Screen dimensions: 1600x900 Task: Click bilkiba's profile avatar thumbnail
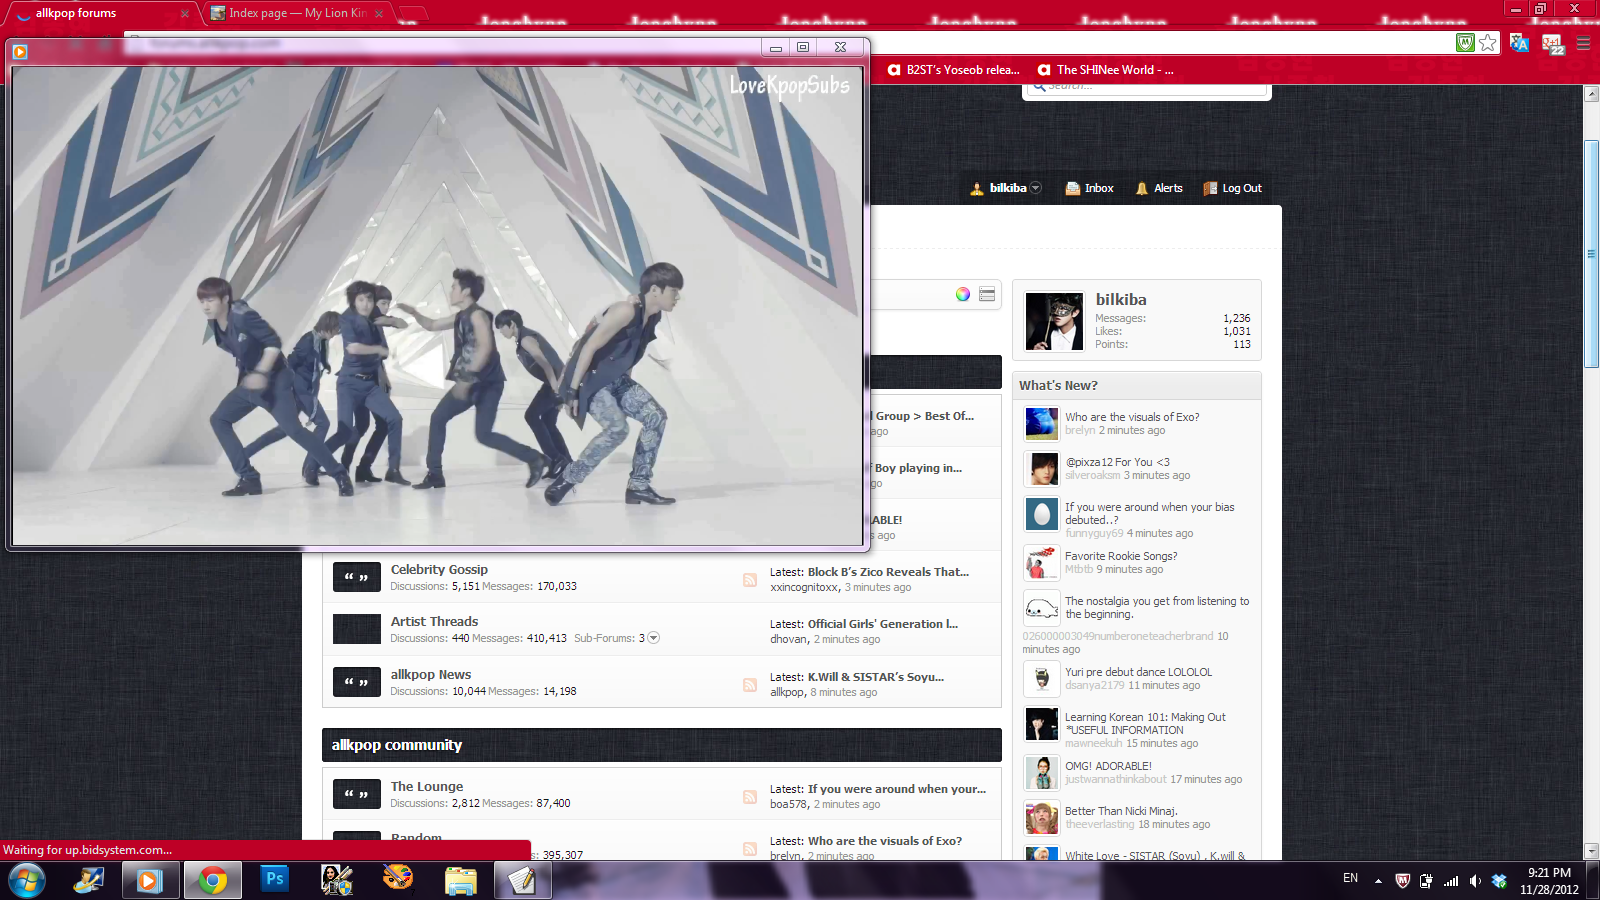click(1054, 321)
